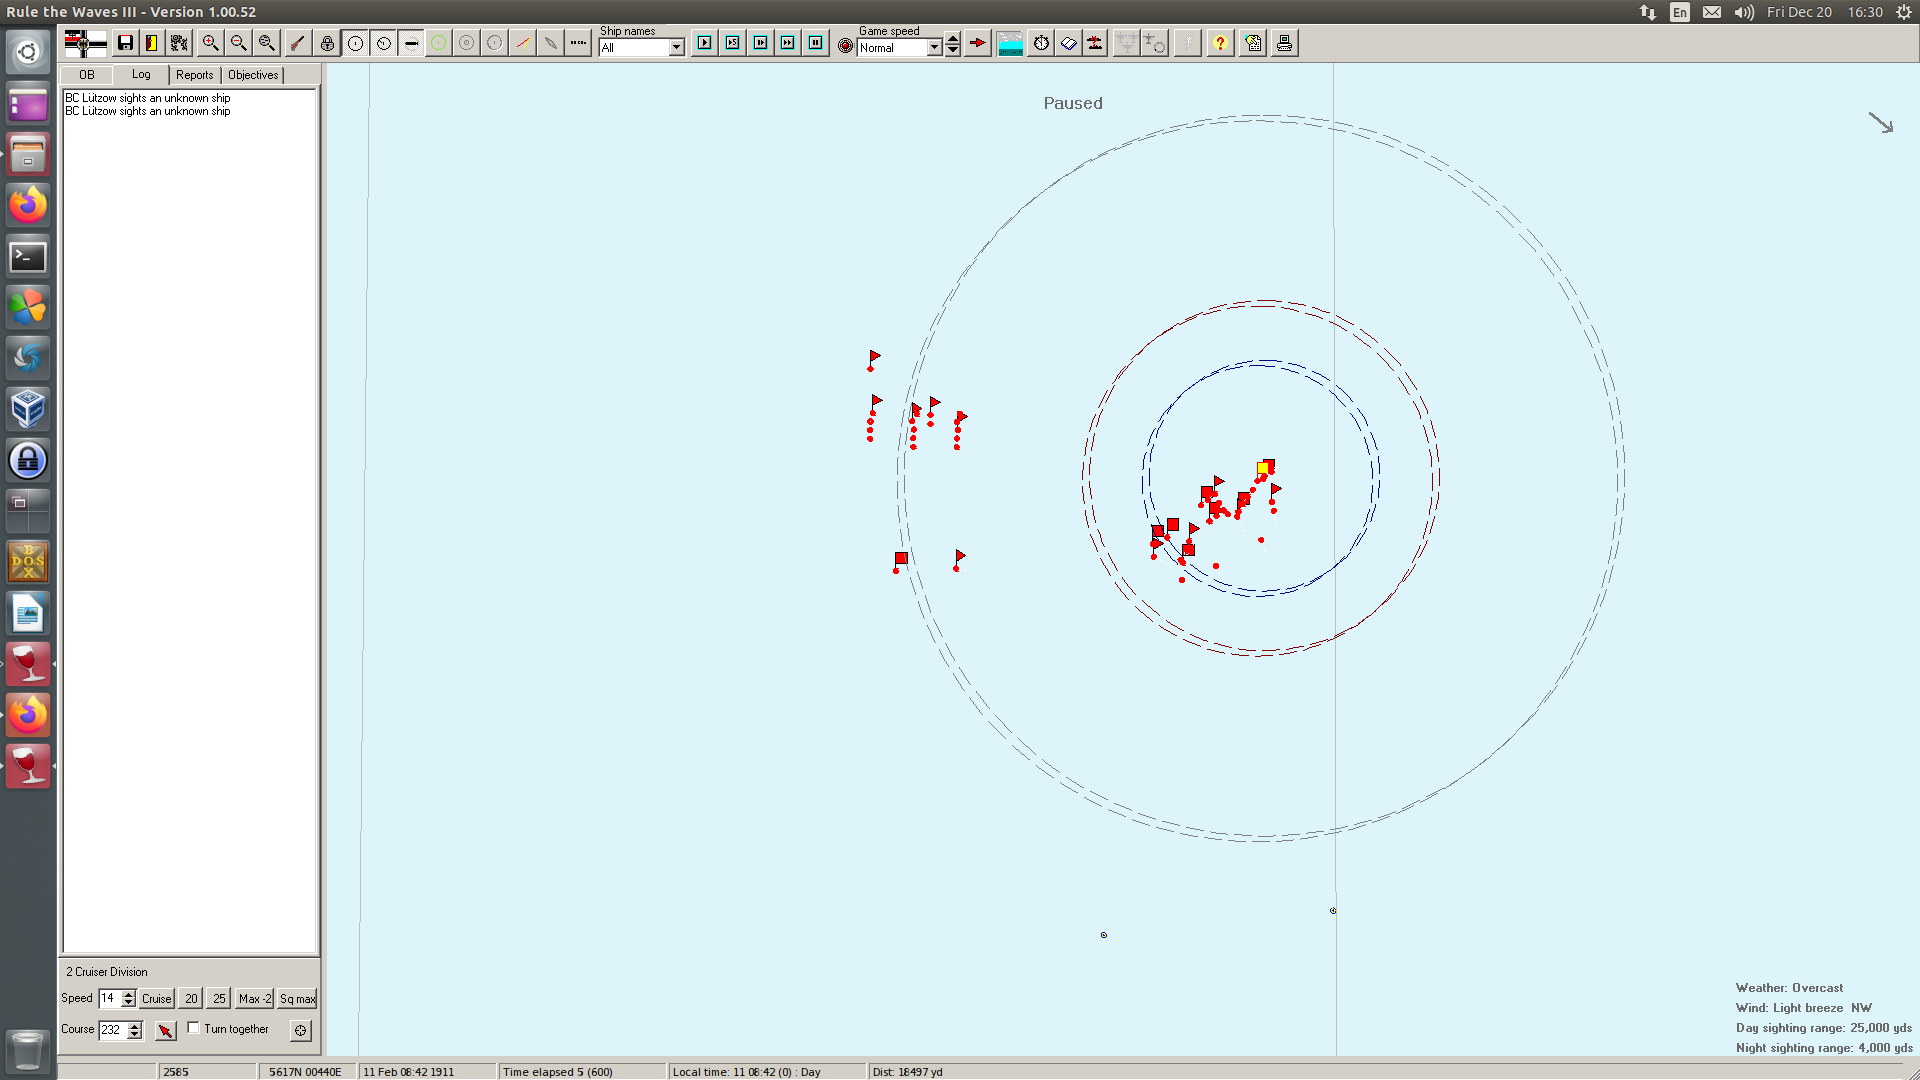
Task: Open Firefox from the Ubuntu dock
Action: click(28, 205)
